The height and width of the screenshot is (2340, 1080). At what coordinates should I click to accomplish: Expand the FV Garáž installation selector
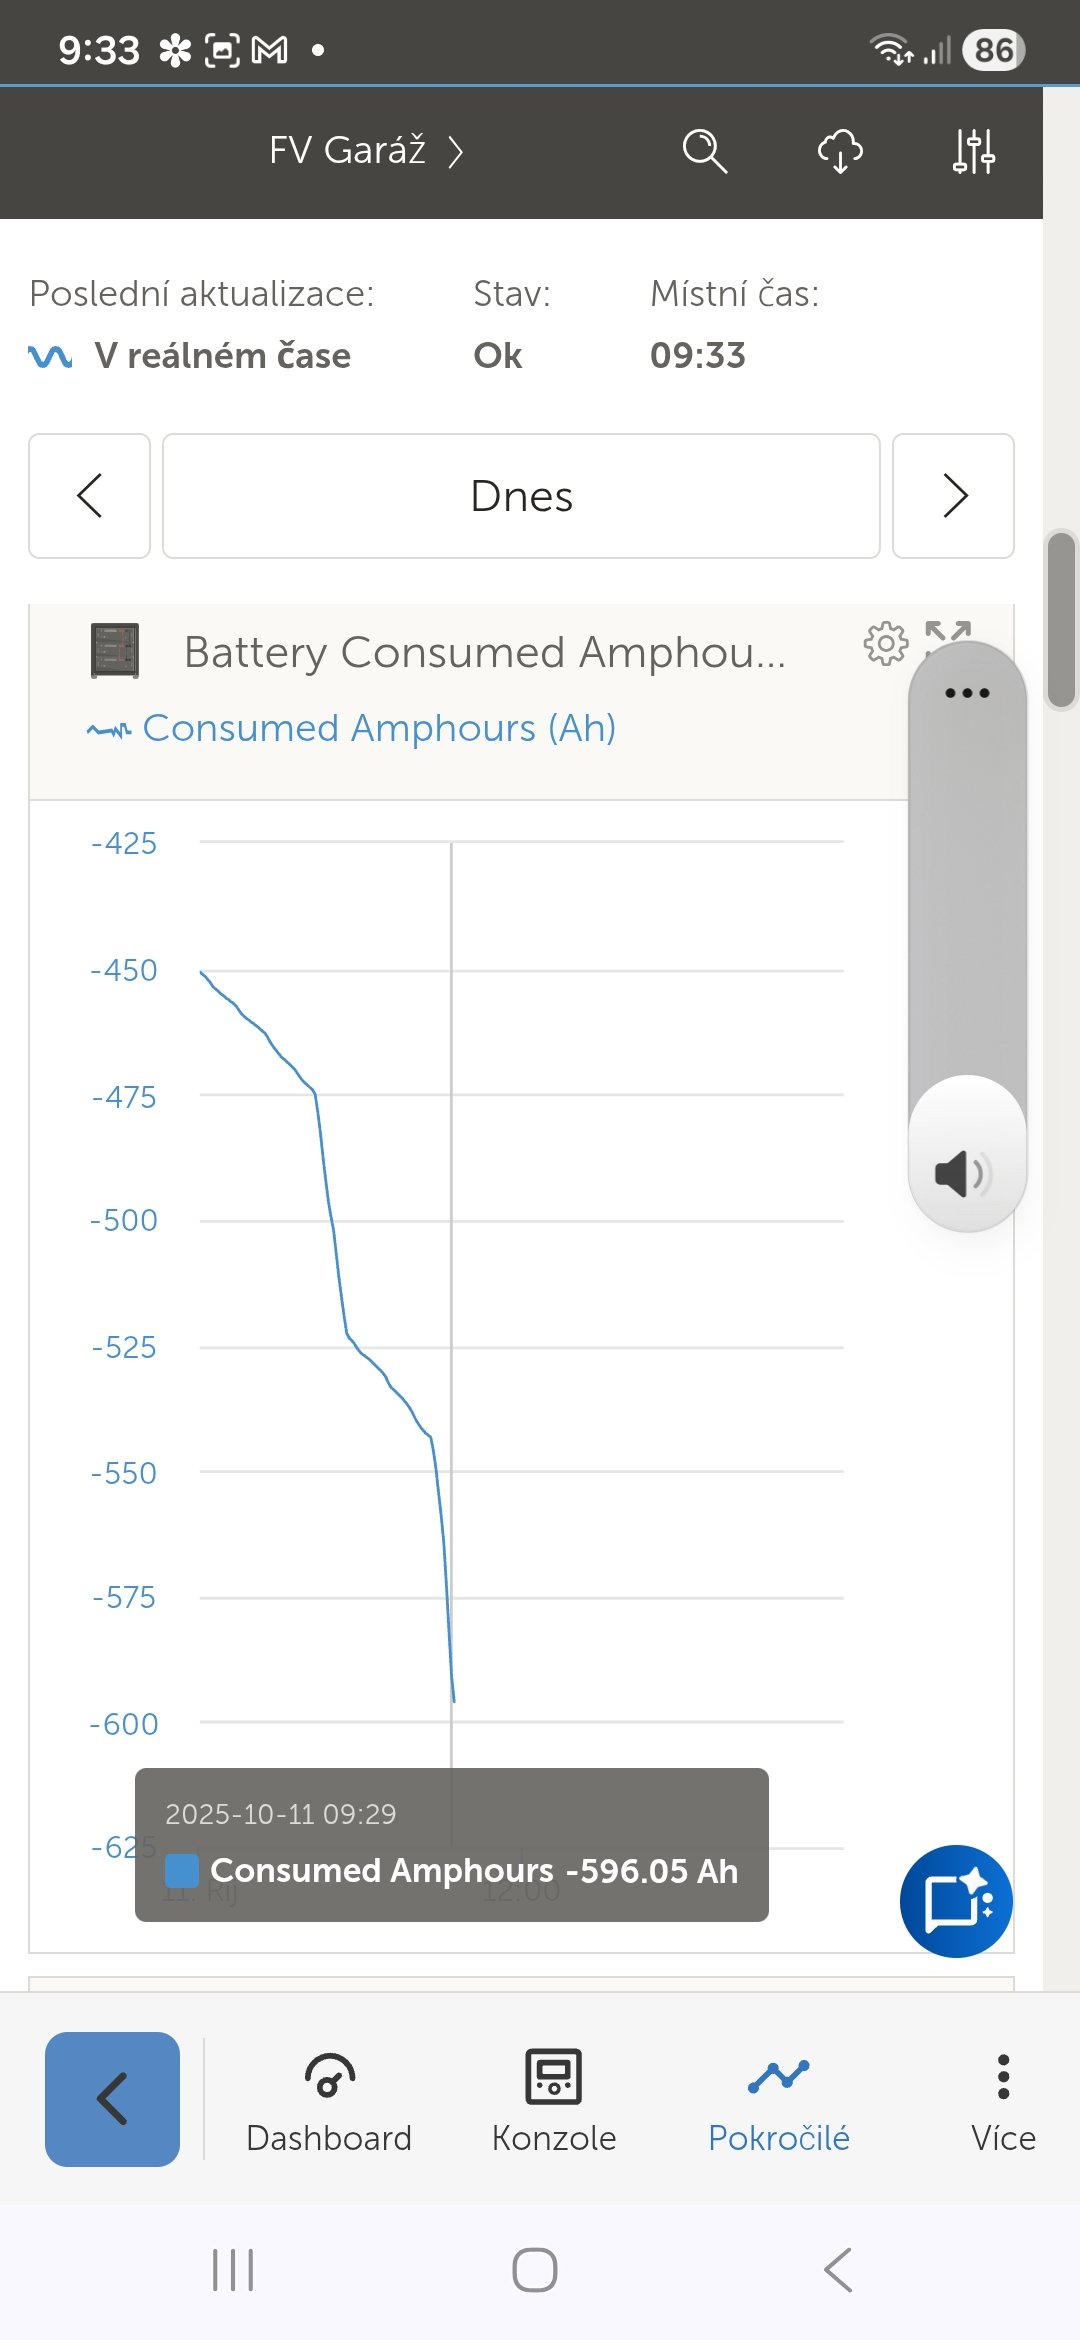pyautogui.click(x=366, y=151)
